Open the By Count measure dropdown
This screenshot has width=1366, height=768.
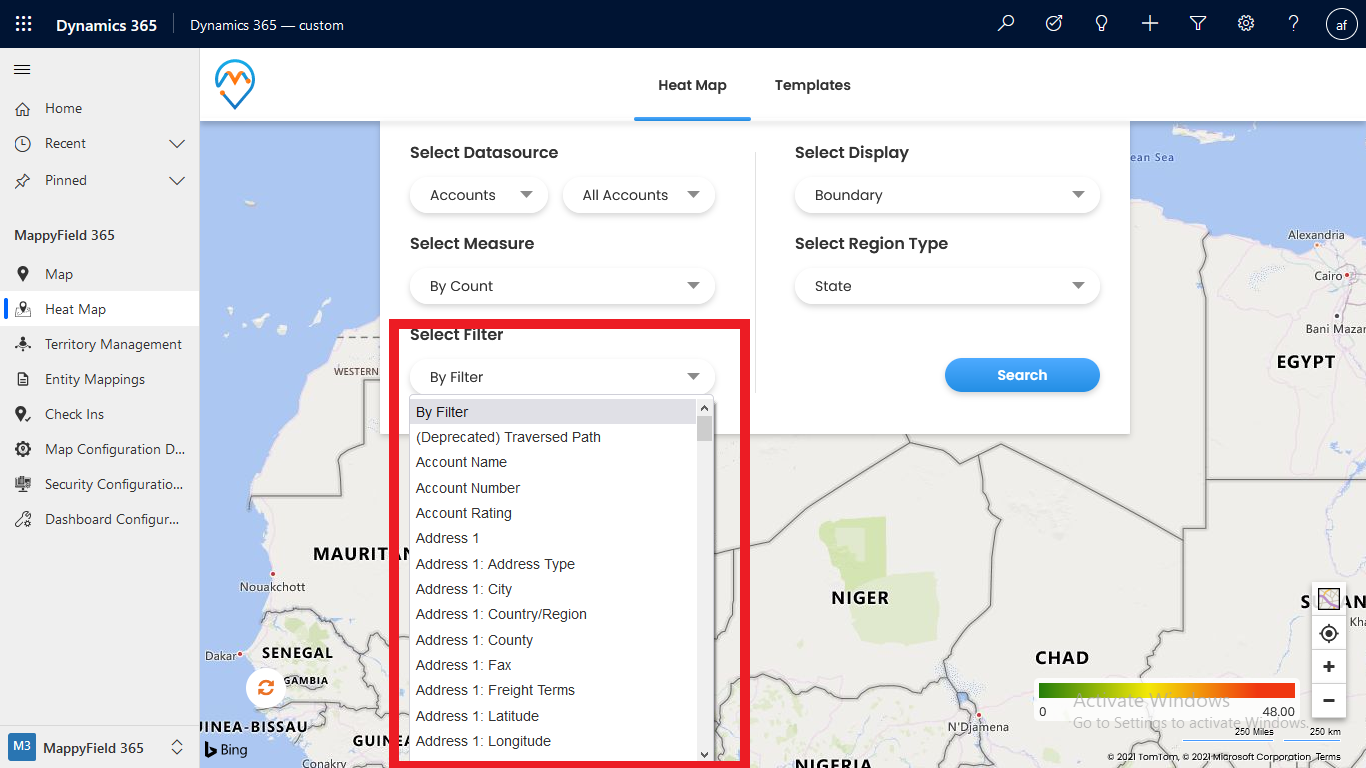562,286
